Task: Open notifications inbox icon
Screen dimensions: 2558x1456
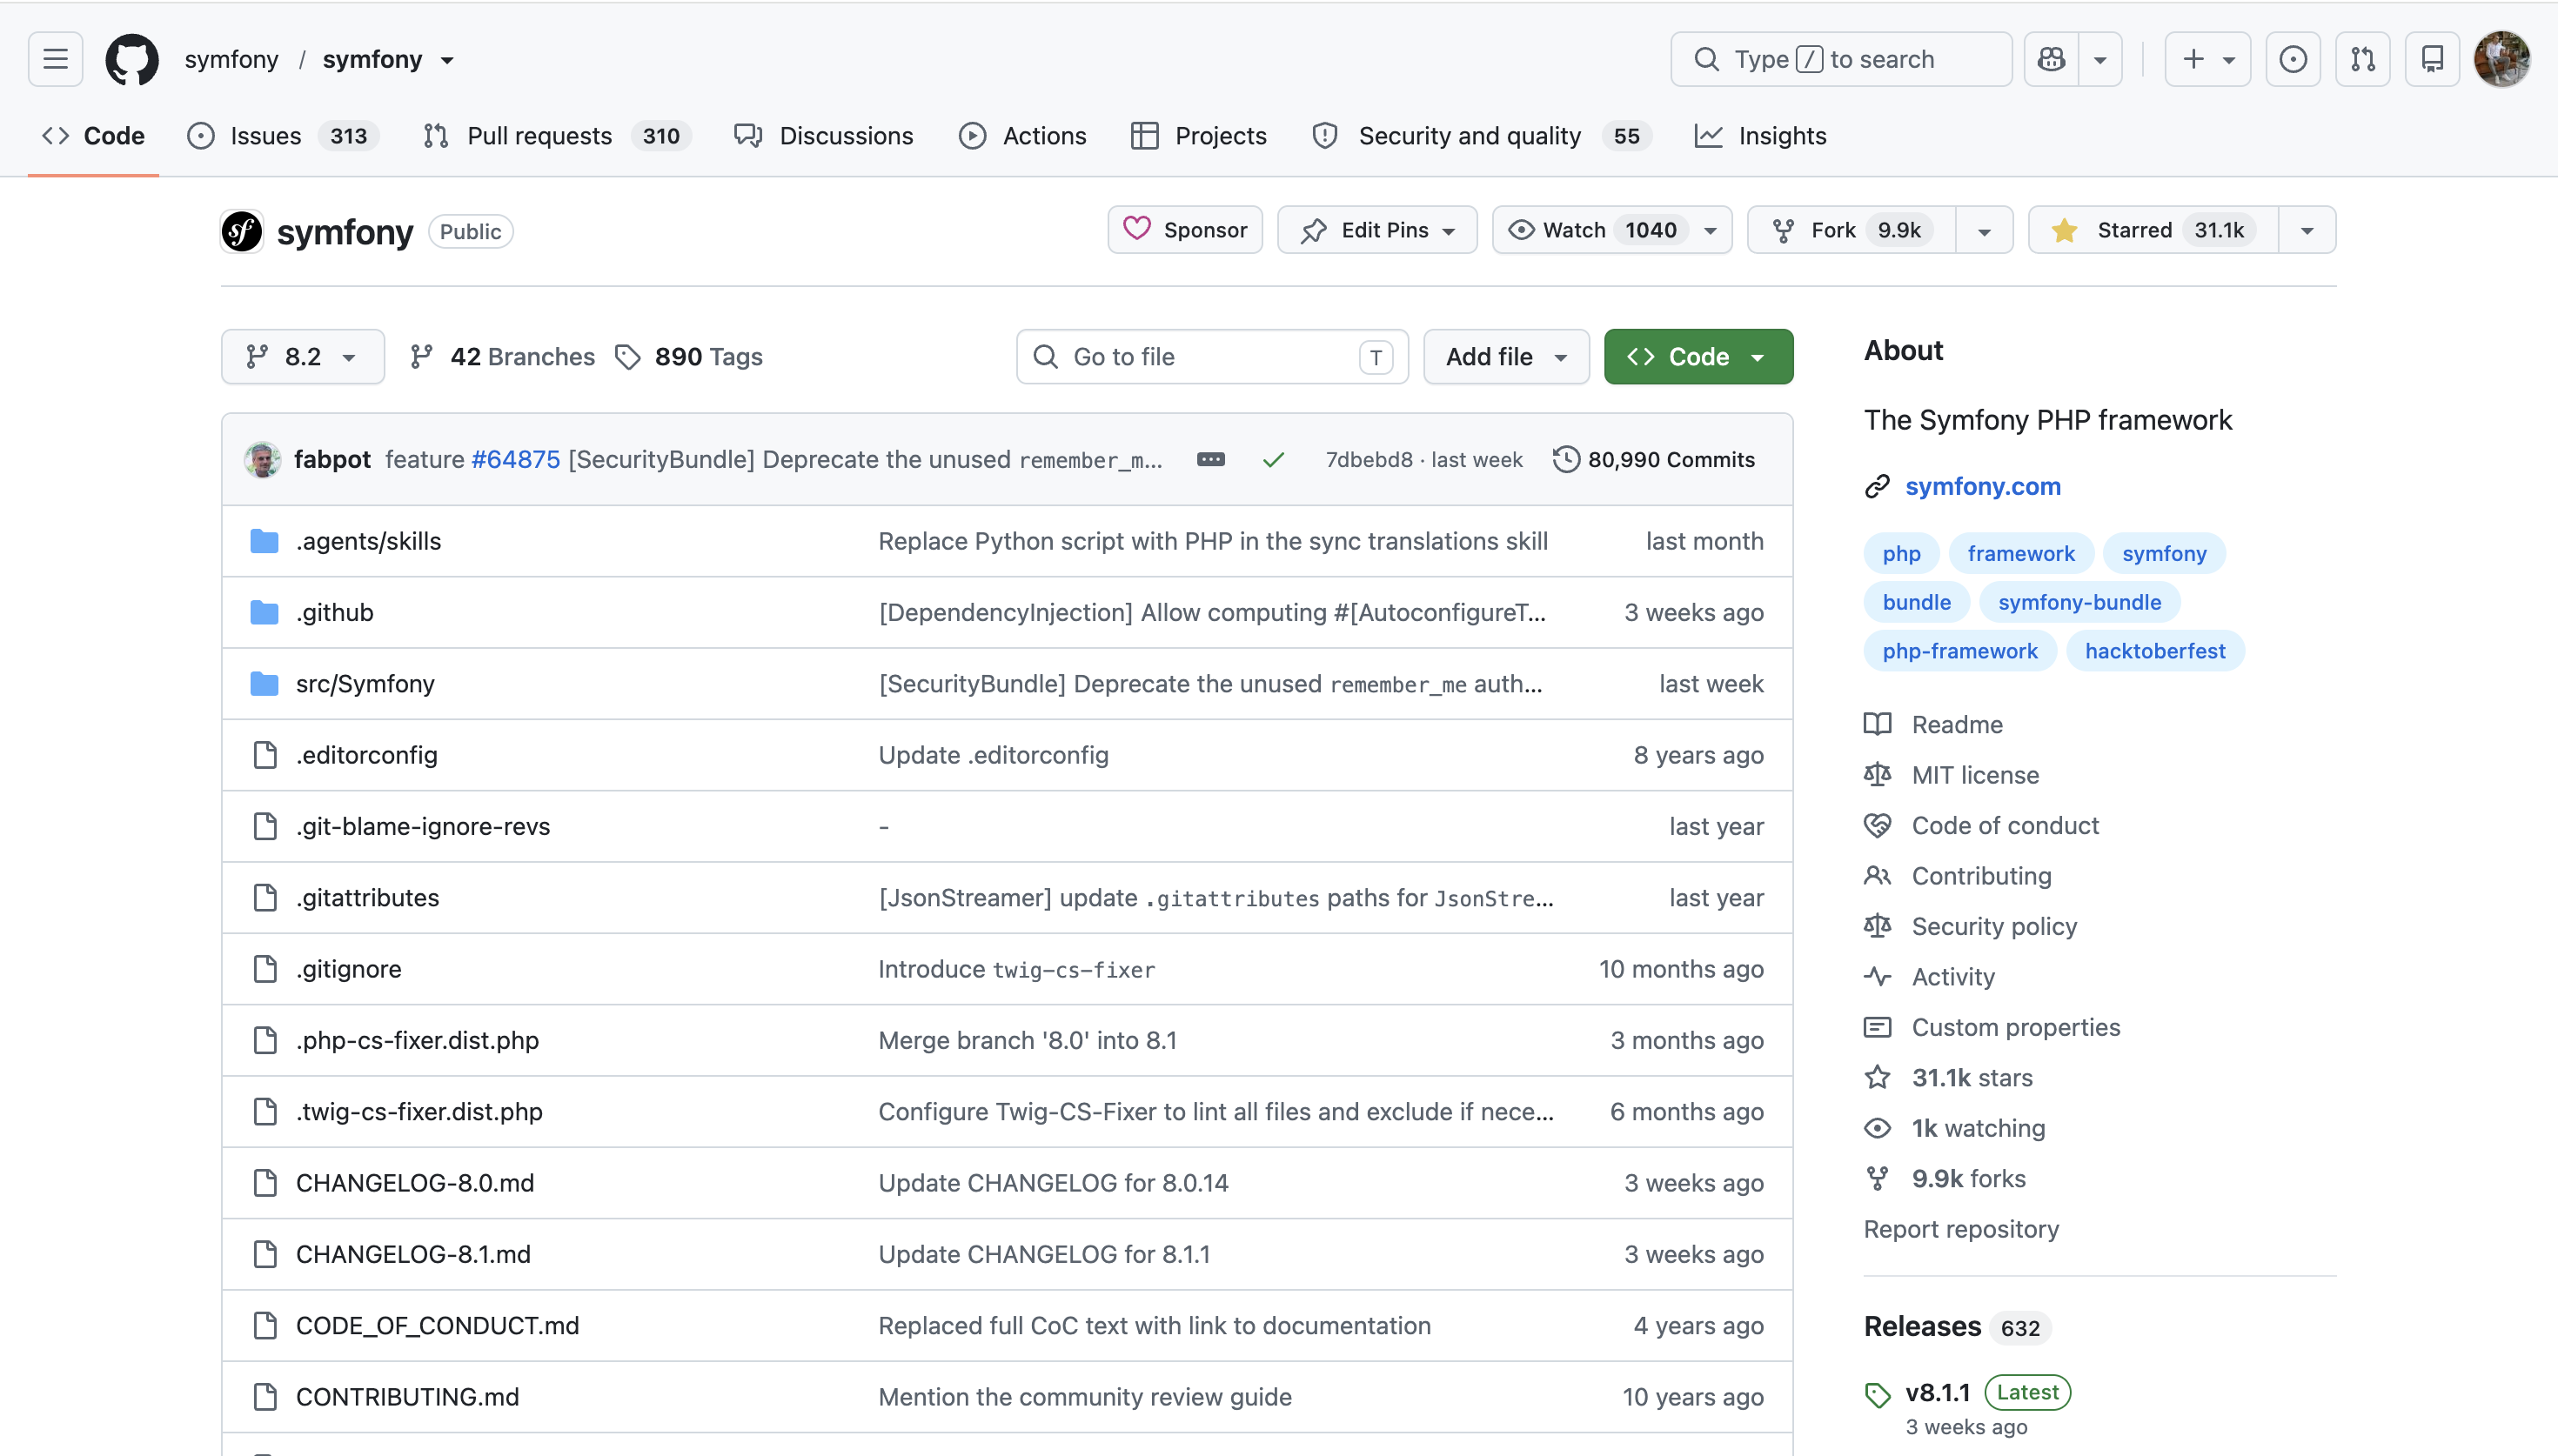Action: (2432, 59)
